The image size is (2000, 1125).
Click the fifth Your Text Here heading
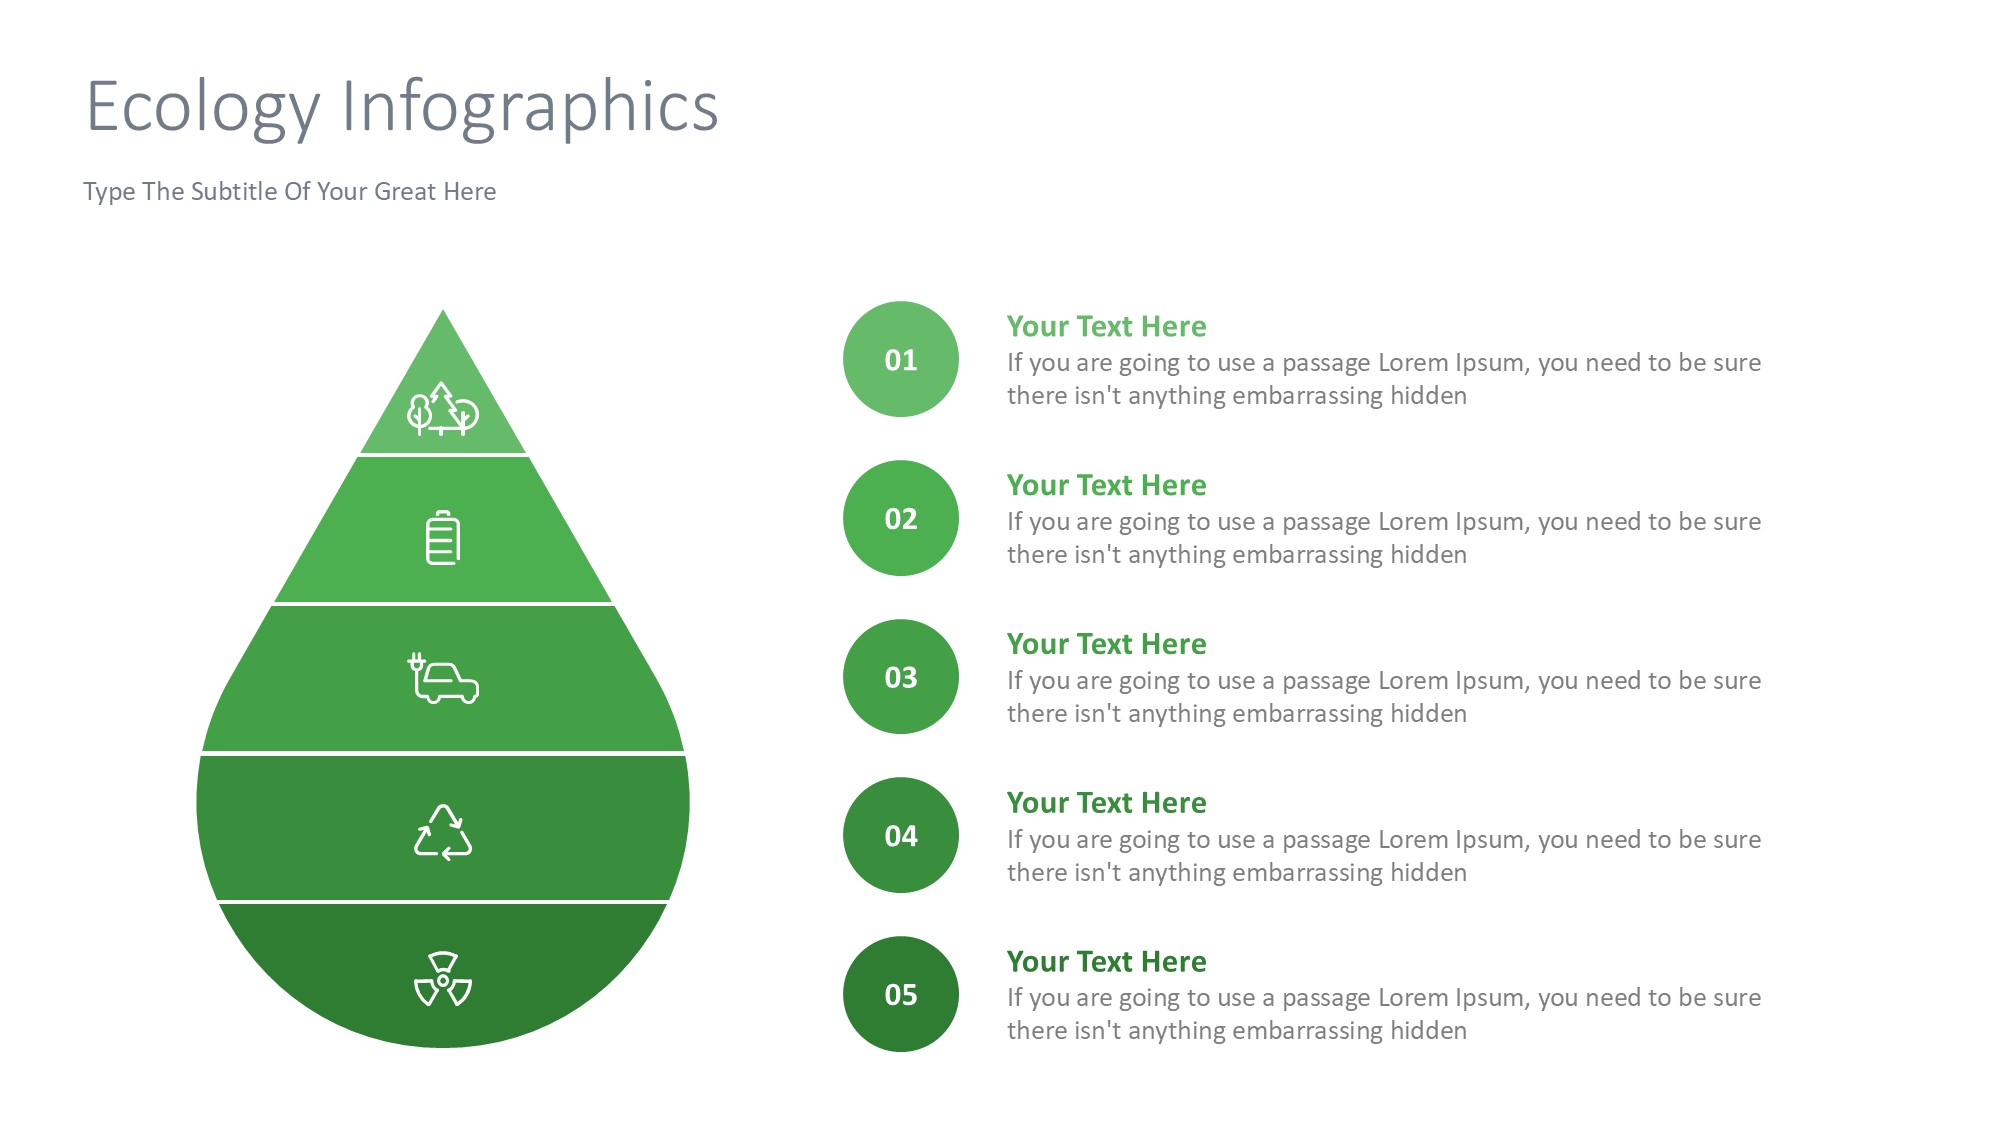(1106, 961)
